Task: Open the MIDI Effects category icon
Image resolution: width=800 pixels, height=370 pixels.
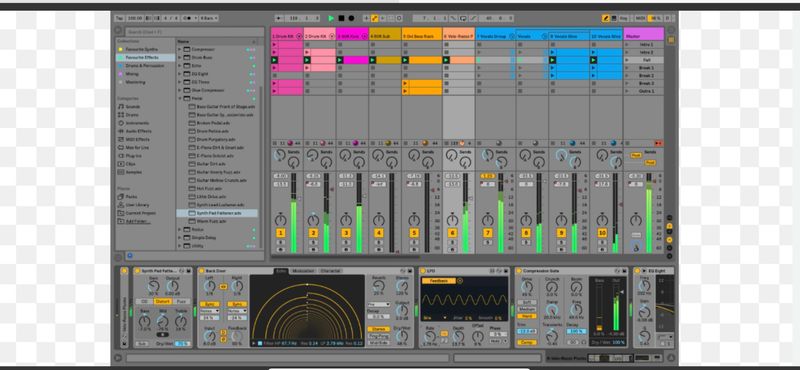Action: (121, 139)
